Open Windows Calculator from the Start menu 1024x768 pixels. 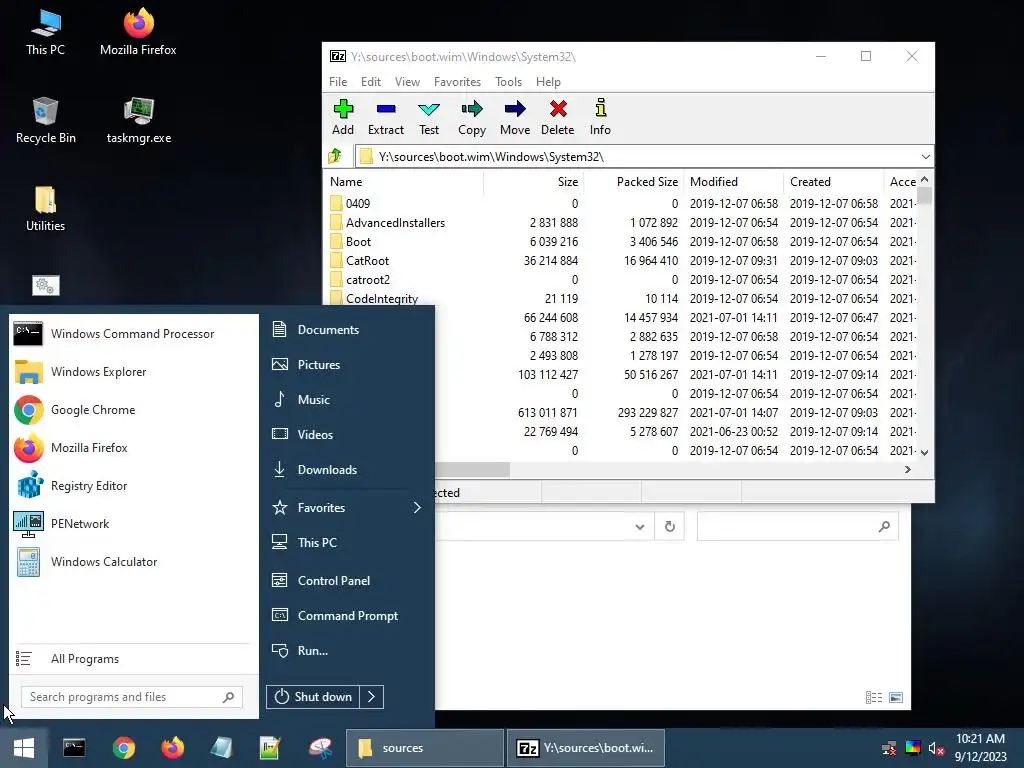[x=133, y=562]
